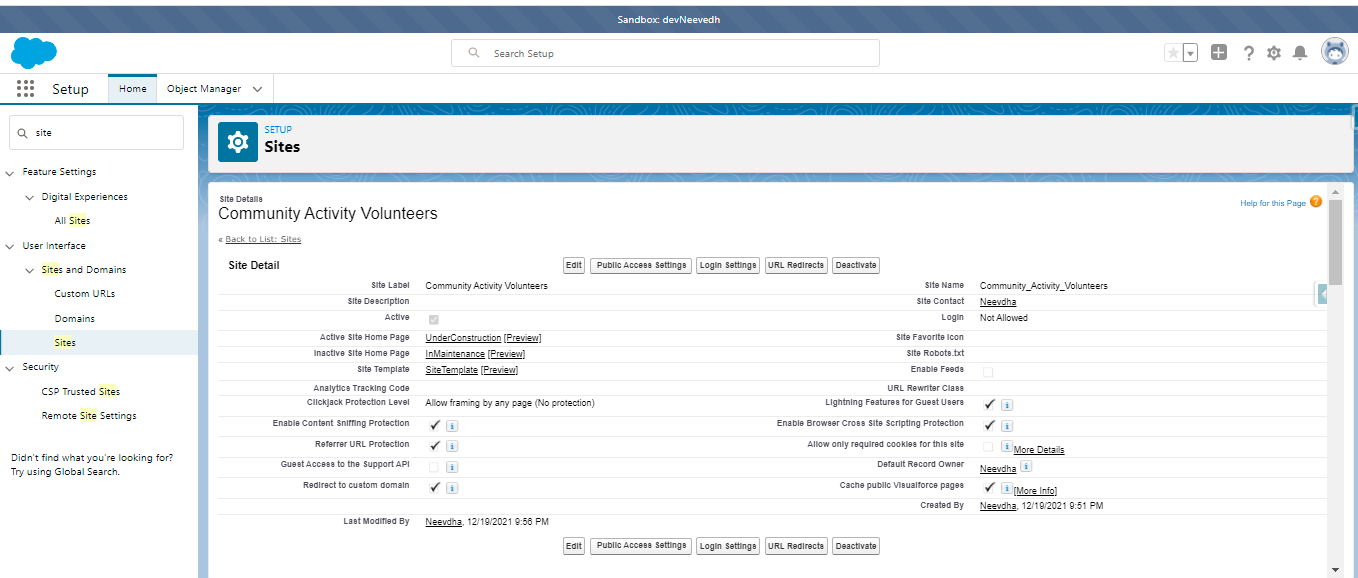Click the Setup gear icon
Viewport: 1358px width, 578px height.
pos(1274,52)
